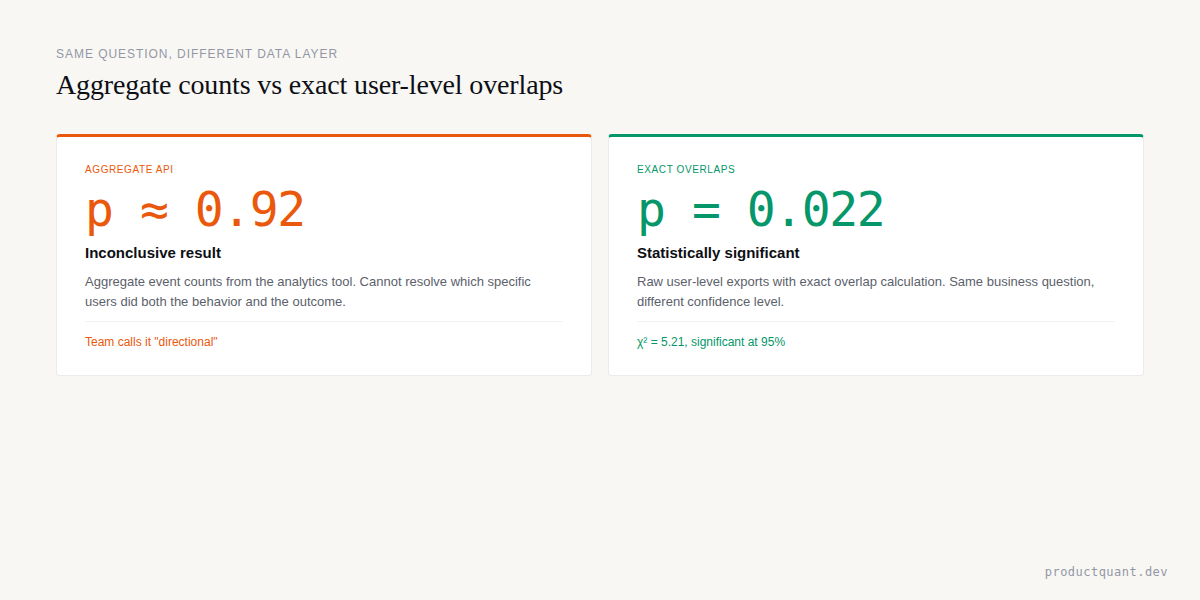
Task: Click the 'Team calls it "directional"' note
Action: pyautogui.click(x=151, y=342)
